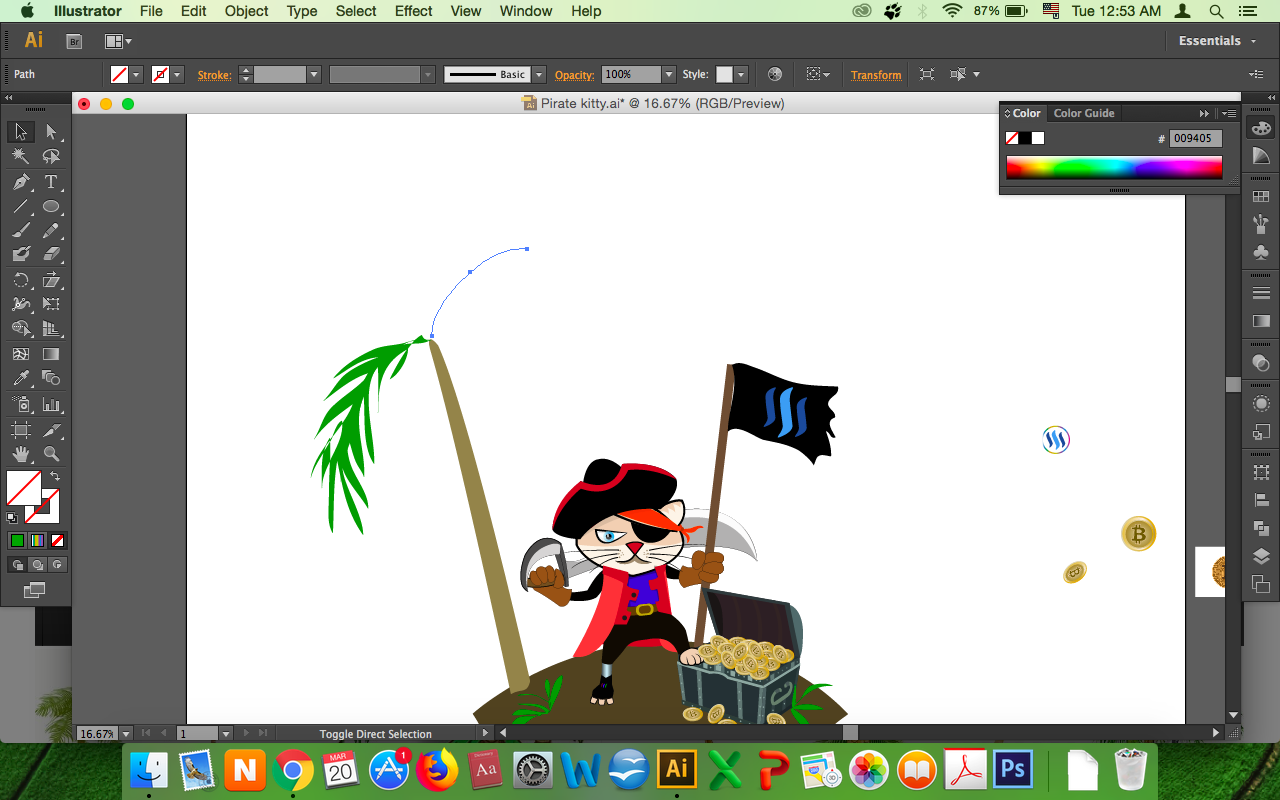Apply None mode button in toolbox
Image resolution: width=1280 pixels, height=800 pixels.
[58, 541]
